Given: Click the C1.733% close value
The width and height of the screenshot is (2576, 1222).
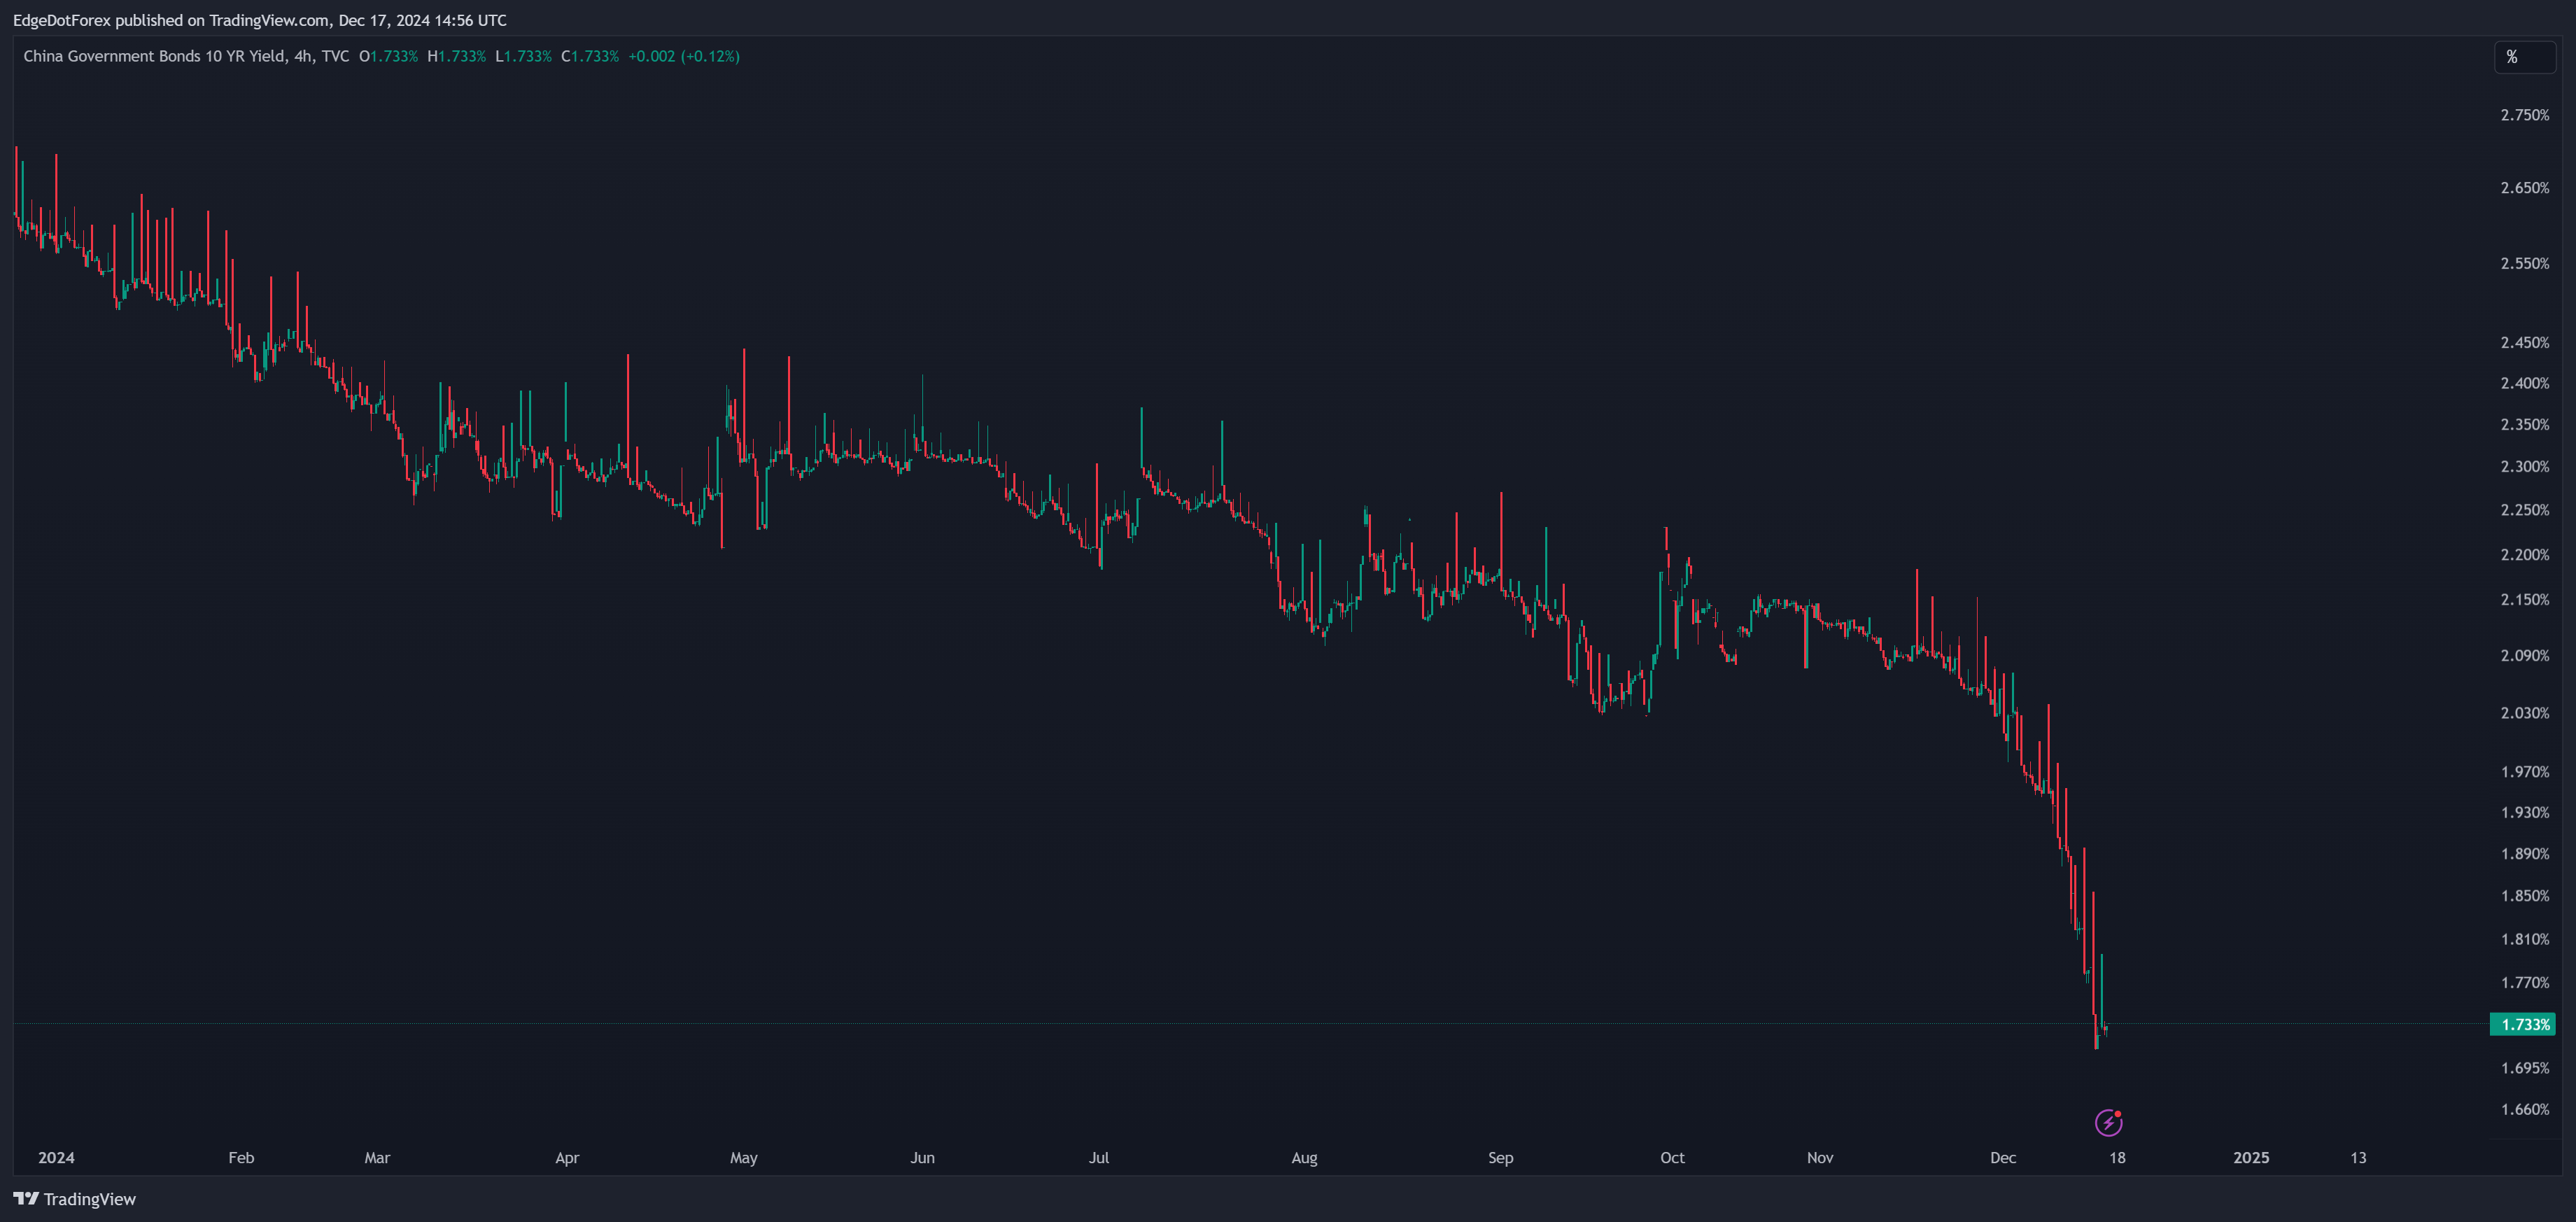Looking at the screenshot, I should [590, 56].
